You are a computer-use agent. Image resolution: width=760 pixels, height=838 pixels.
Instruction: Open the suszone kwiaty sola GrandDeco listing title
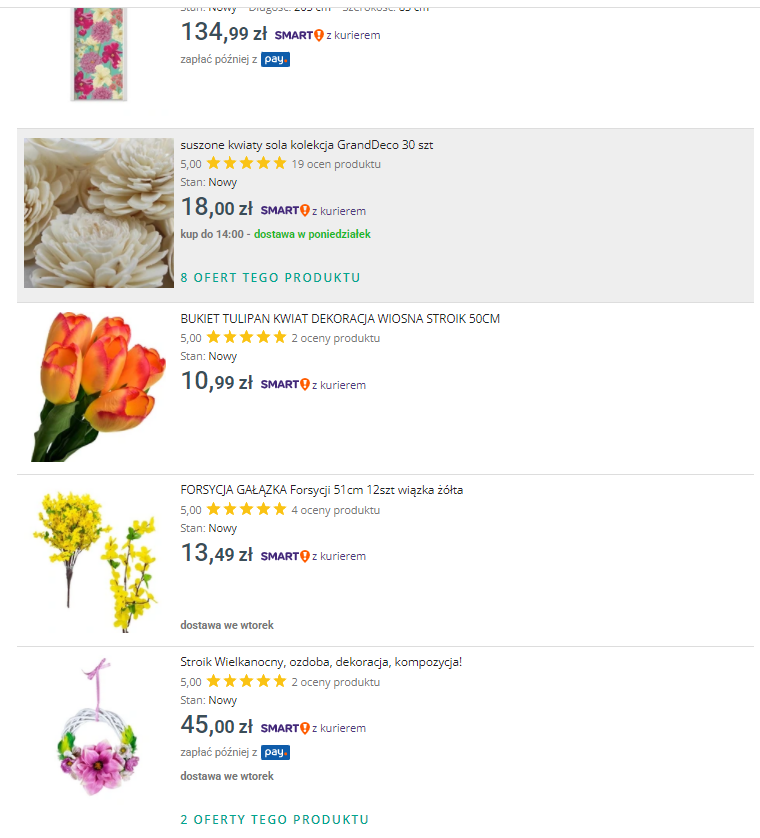click(307, 145)
